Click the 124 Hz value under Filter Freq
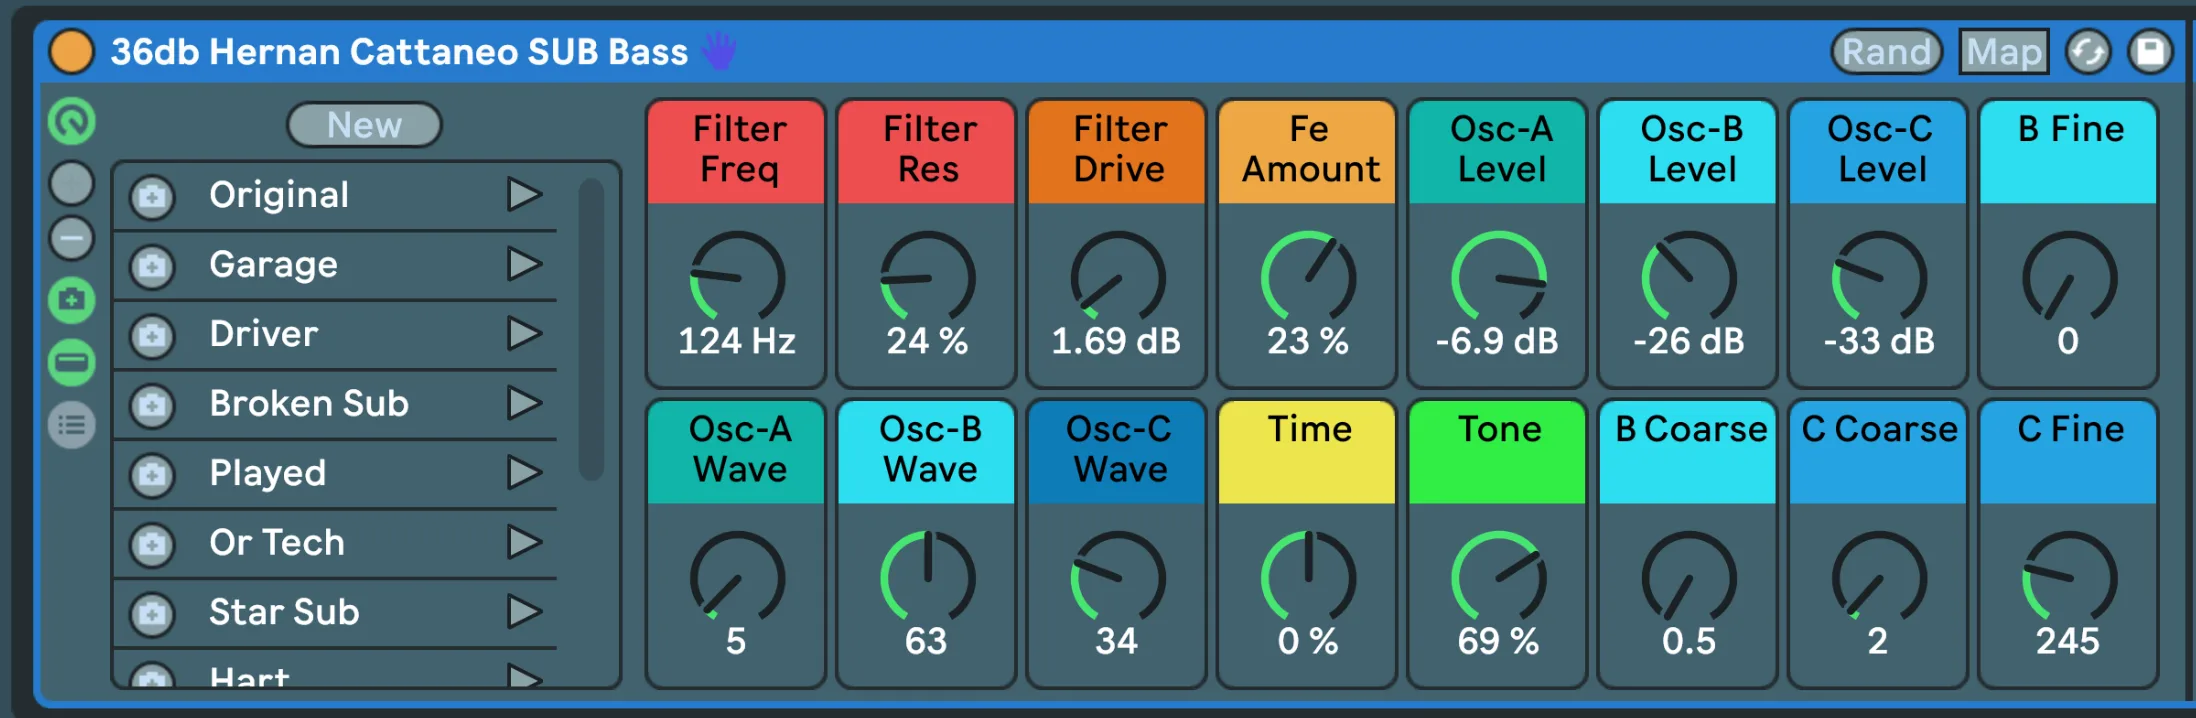Viewport: 2196px width, 718px height. pos(737,341)
